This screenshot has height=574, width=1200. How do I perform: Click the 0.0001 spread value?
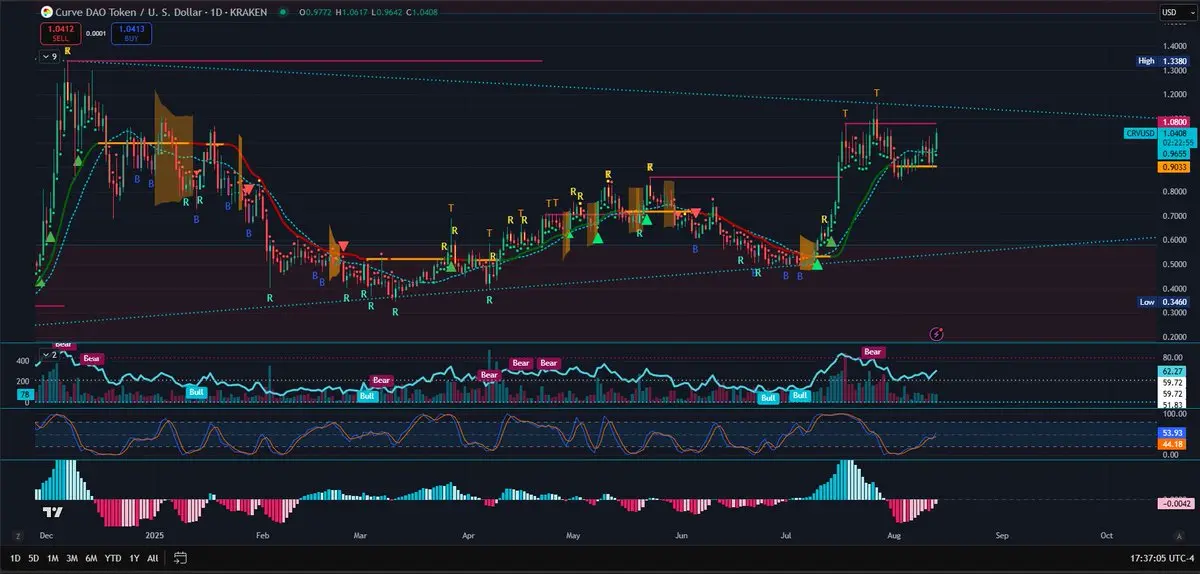pyautogui.click(x=96, y=33)
